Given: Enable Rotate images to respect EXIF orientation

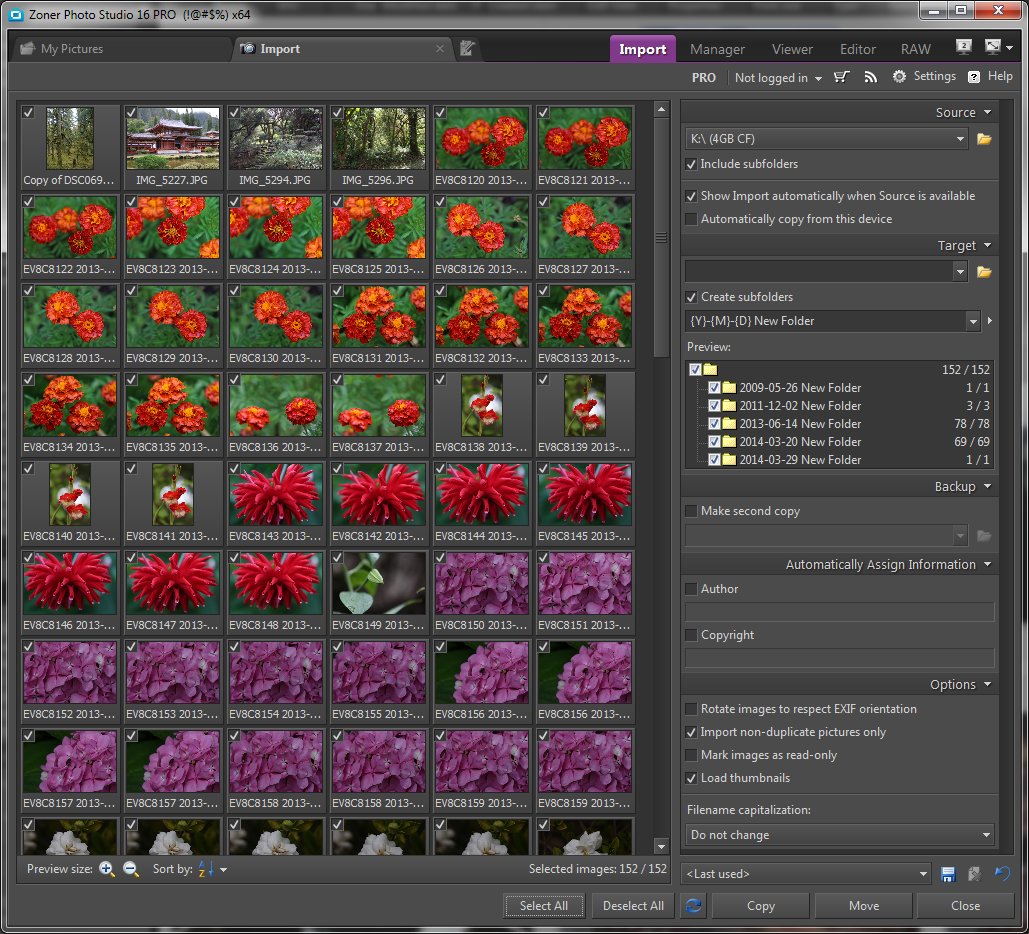Looking at the screenshot, I should click(x=691, y=709).
